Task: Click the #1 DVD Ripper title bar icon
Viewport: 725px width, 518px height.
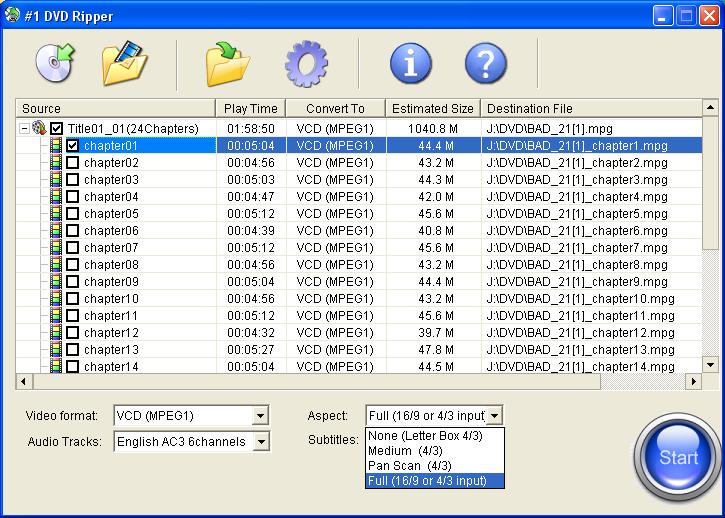Action: pos(12,15)
